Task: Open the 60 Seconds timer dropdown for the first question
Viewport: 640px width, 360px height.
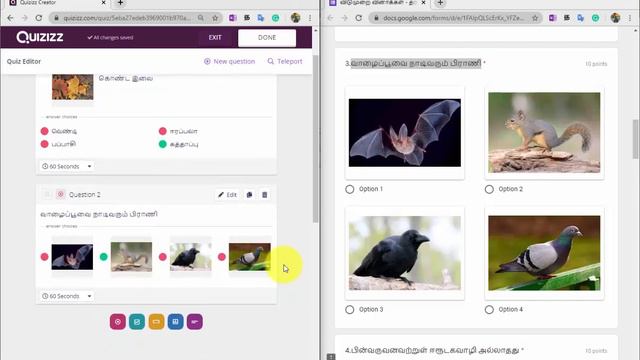Action: click(66, 167)
